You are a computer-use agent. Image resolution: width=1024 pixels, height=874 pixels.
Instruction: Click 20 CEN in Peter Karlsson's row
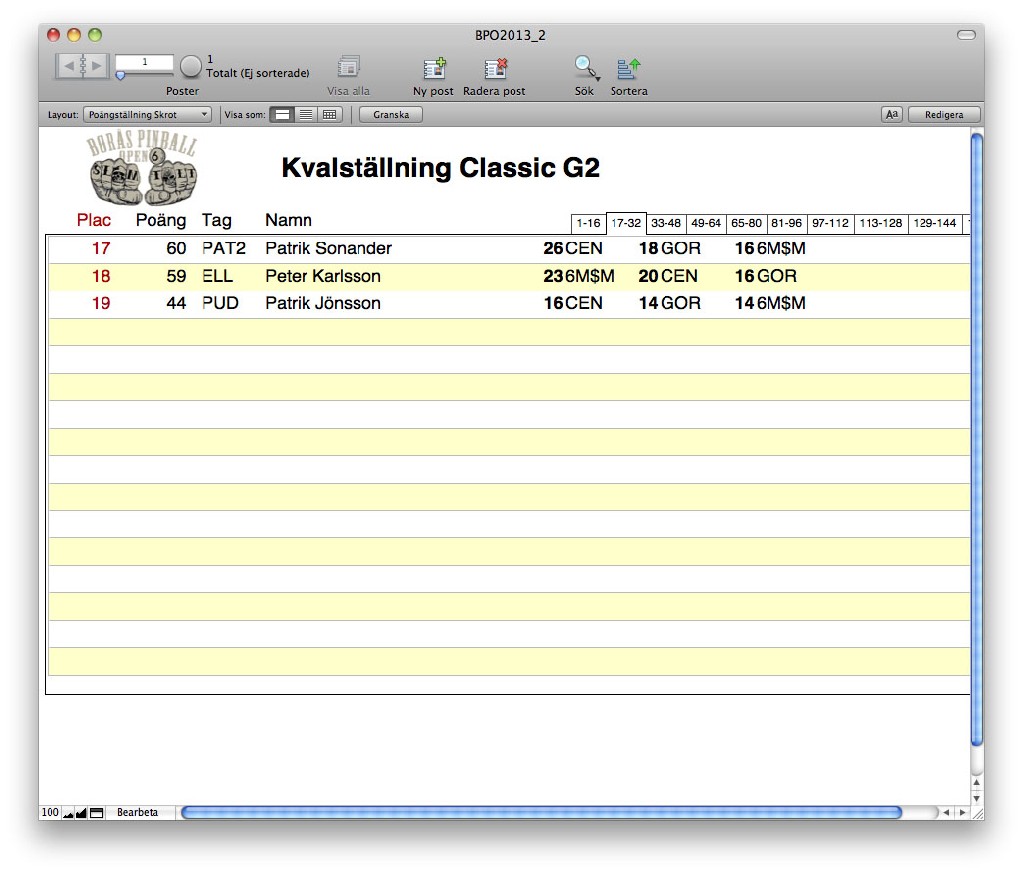(668, 276)
